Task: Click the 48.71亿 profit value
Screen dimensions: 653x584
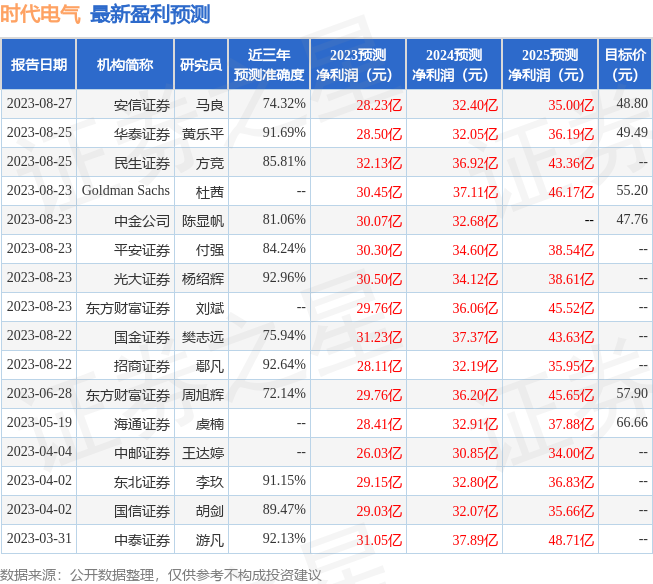Action: tap(571, 540)
